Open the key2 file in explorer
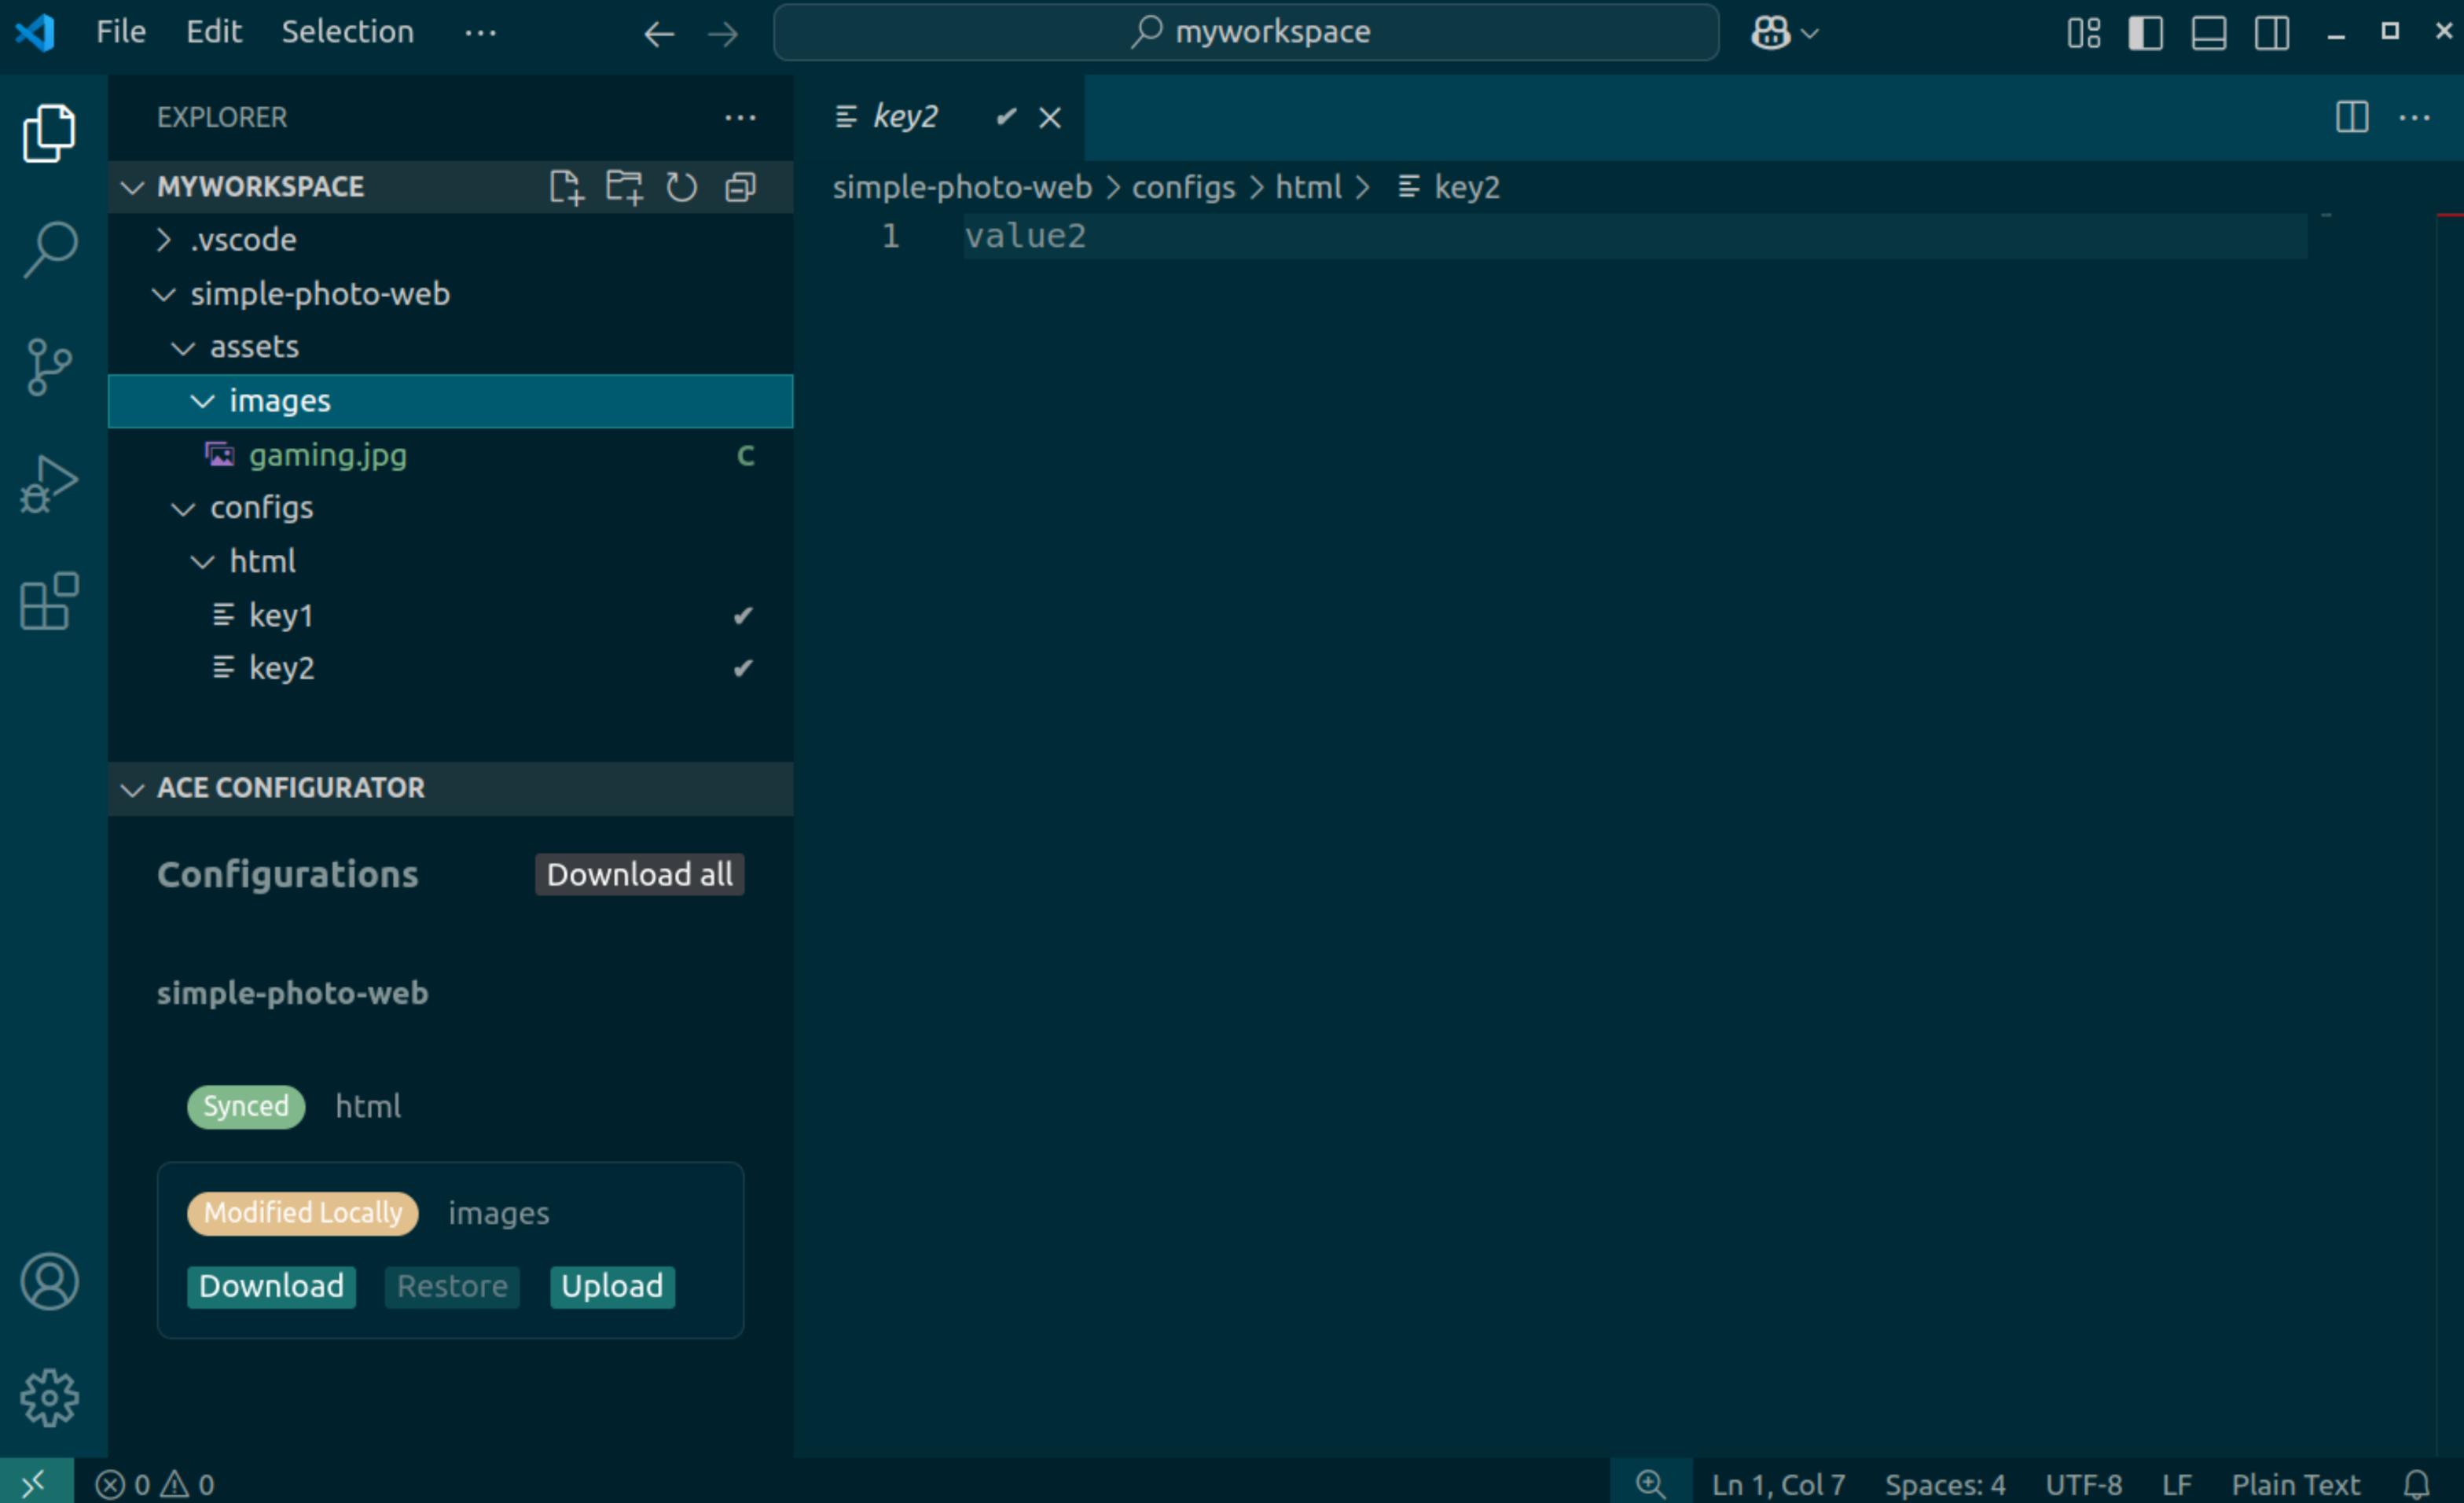 (x=450, y=668)
